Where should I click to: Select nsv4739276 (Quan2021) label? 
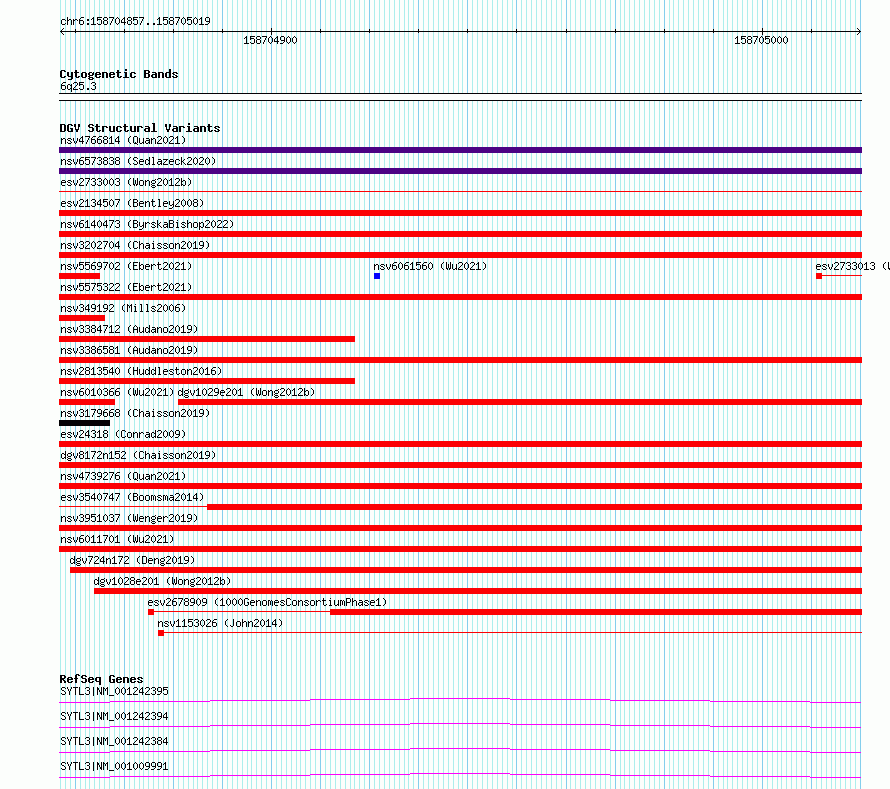[x=123, y=476]
